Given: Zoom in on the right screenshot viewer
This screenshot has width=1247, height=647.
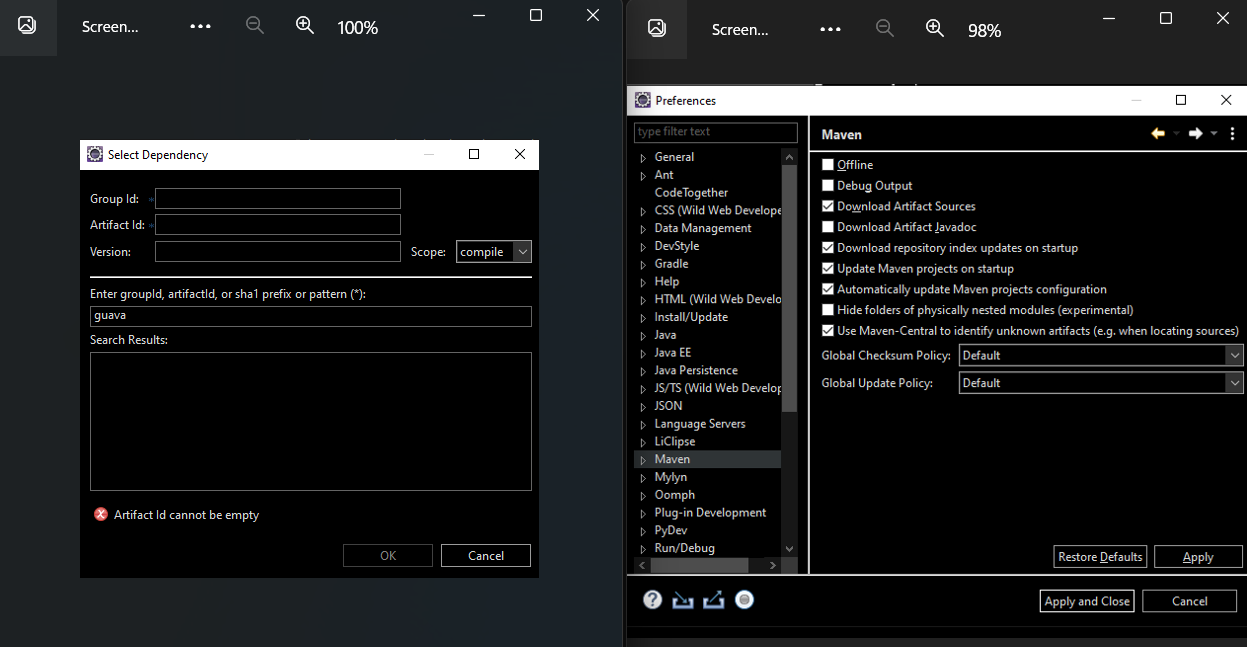Looking at the screenshot, I should pos(935,28).
